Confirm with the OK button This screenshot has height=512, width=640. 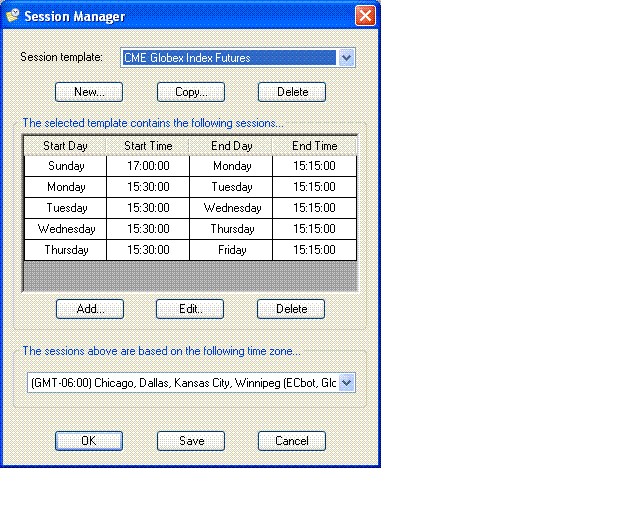[x=89, y=441]
